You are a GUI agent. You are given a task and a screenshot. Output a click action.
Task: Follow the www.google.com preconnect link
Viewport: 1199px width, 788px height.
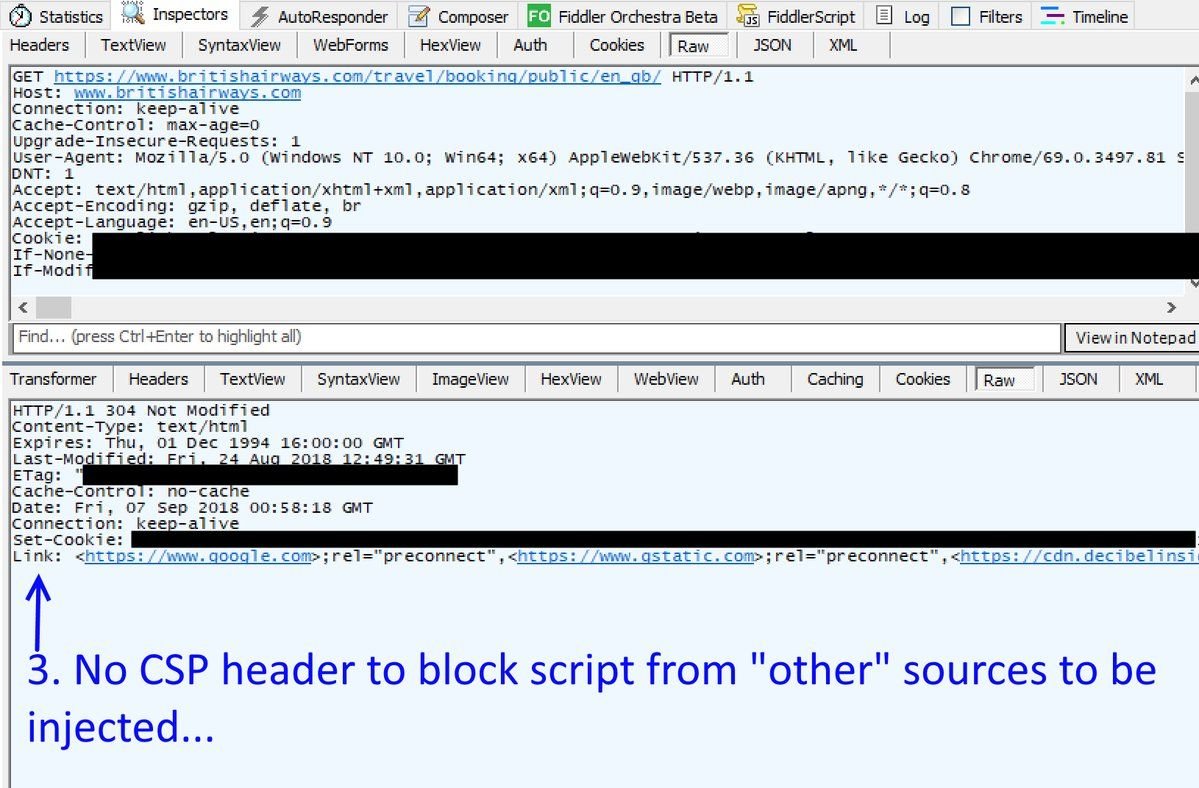pos(198,556)
